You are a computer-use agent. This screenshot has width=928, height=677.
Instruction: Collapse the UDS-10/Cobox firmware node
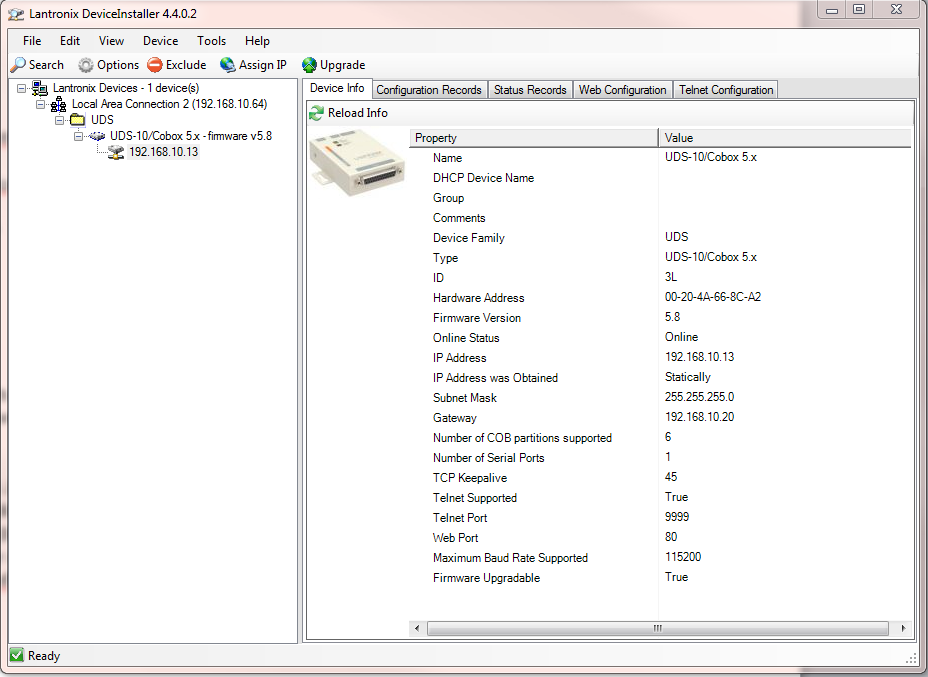tap(78, 136)
